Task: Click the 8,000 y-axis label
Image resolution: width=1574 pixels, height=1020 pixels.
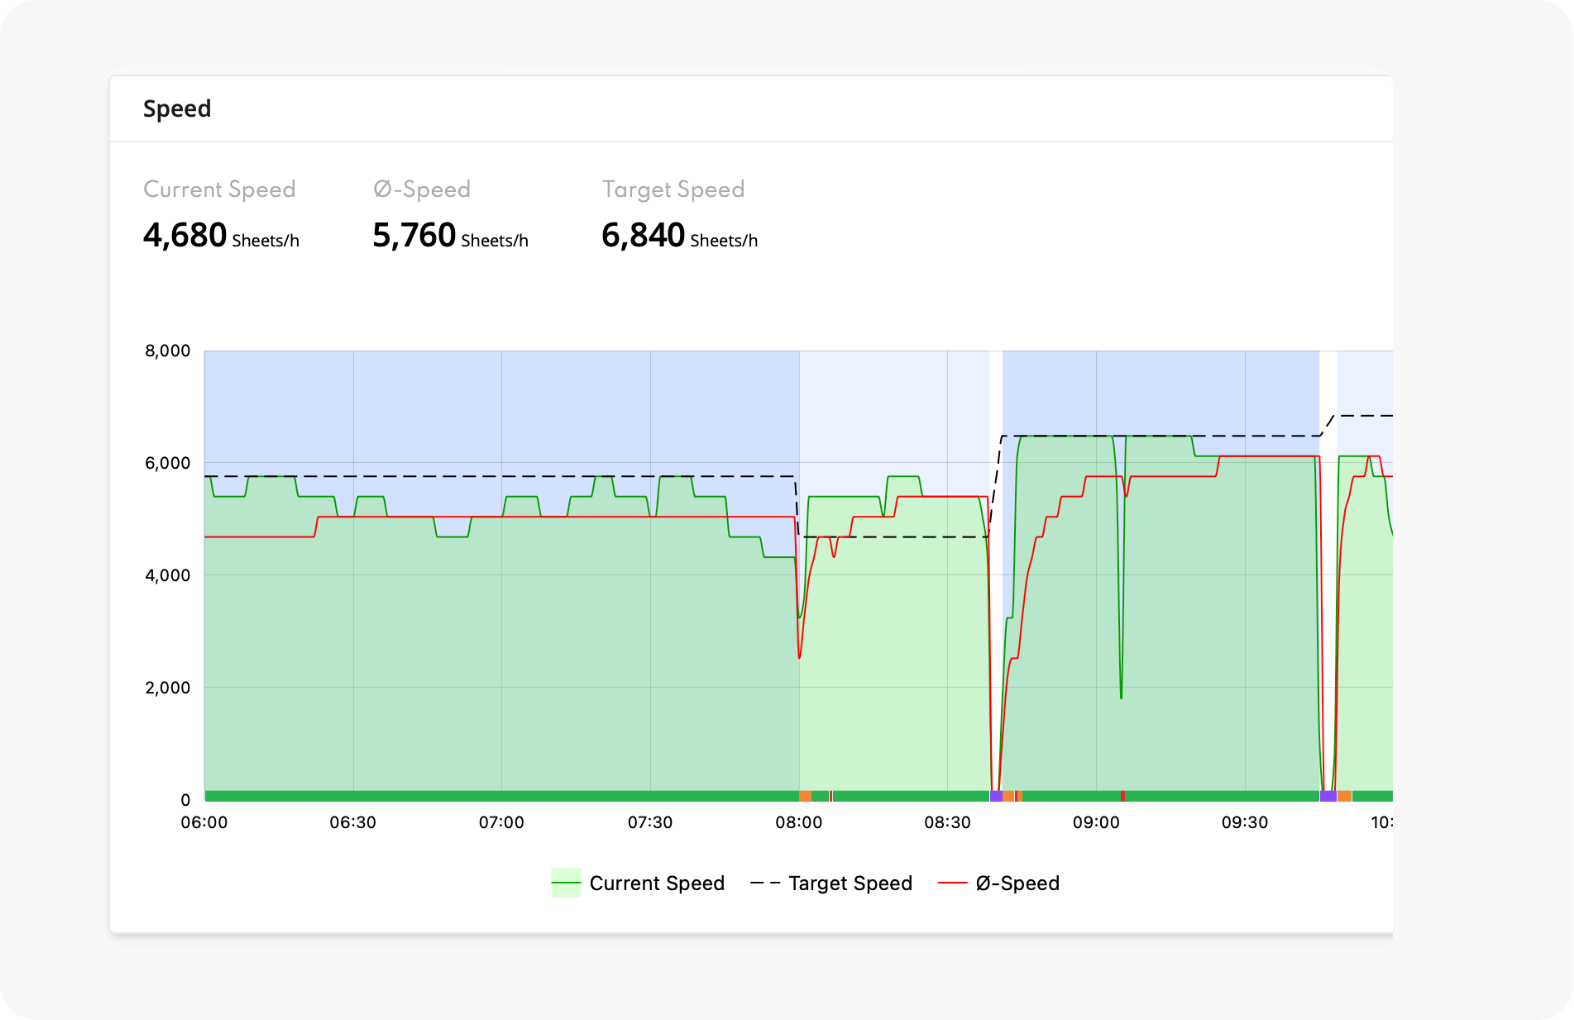Action: 167,351
